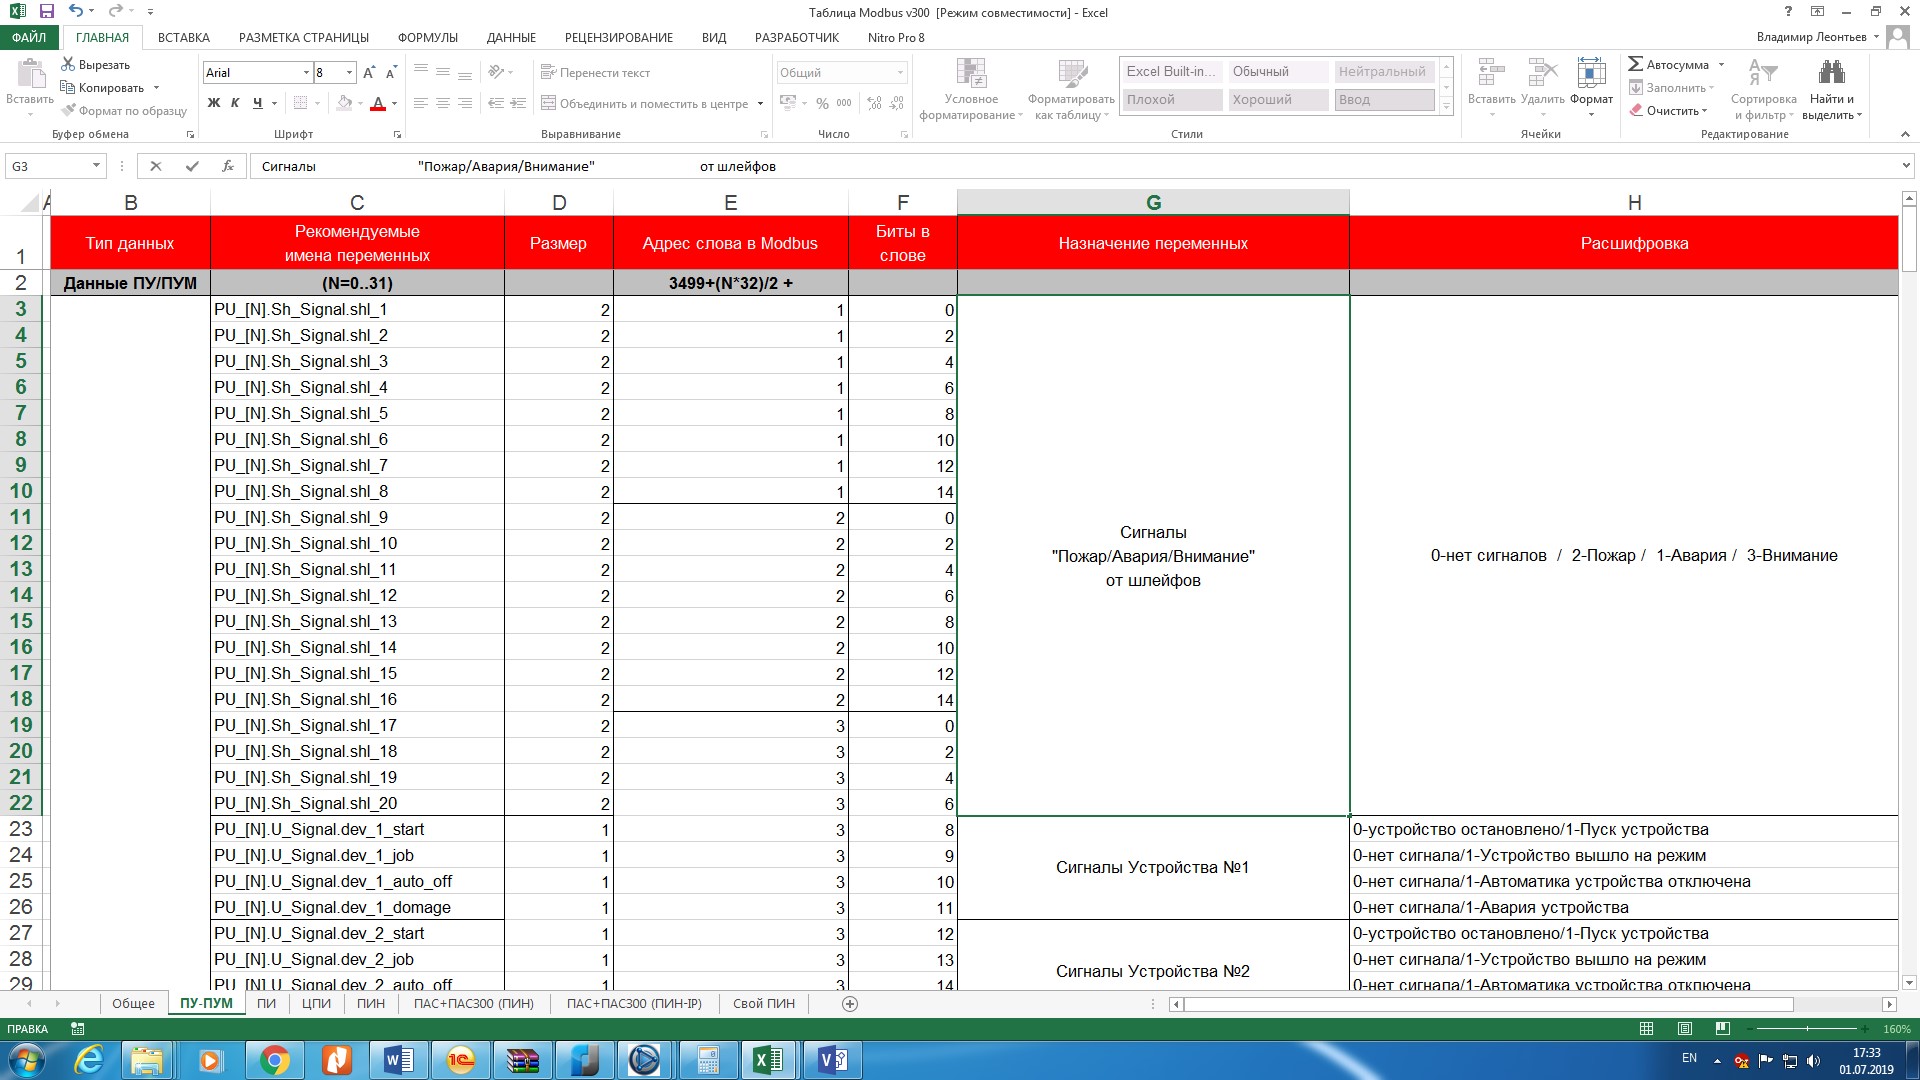
Task: Click the Cut (Вырезать) scissors icon
Action: pos(68,64)
